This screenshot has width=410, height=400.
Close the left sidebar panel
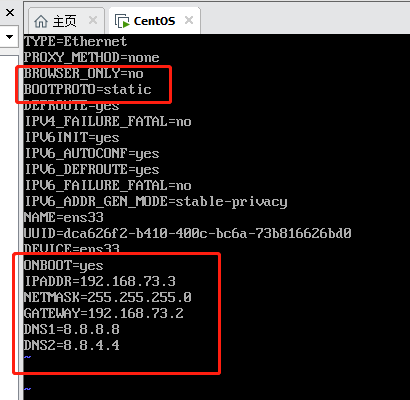pyautogui.click(x=10, y=13)
